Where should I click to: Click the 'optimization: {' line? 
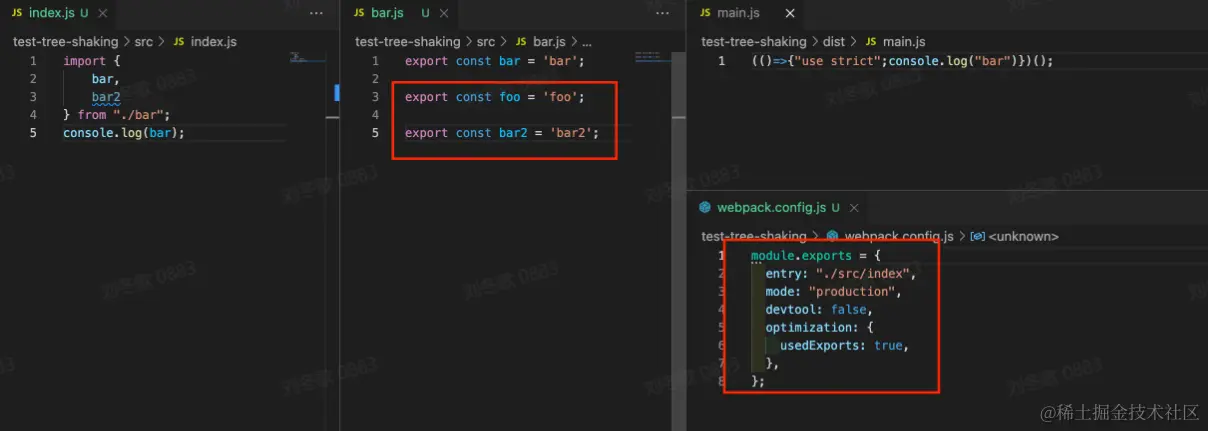point(819,328)
